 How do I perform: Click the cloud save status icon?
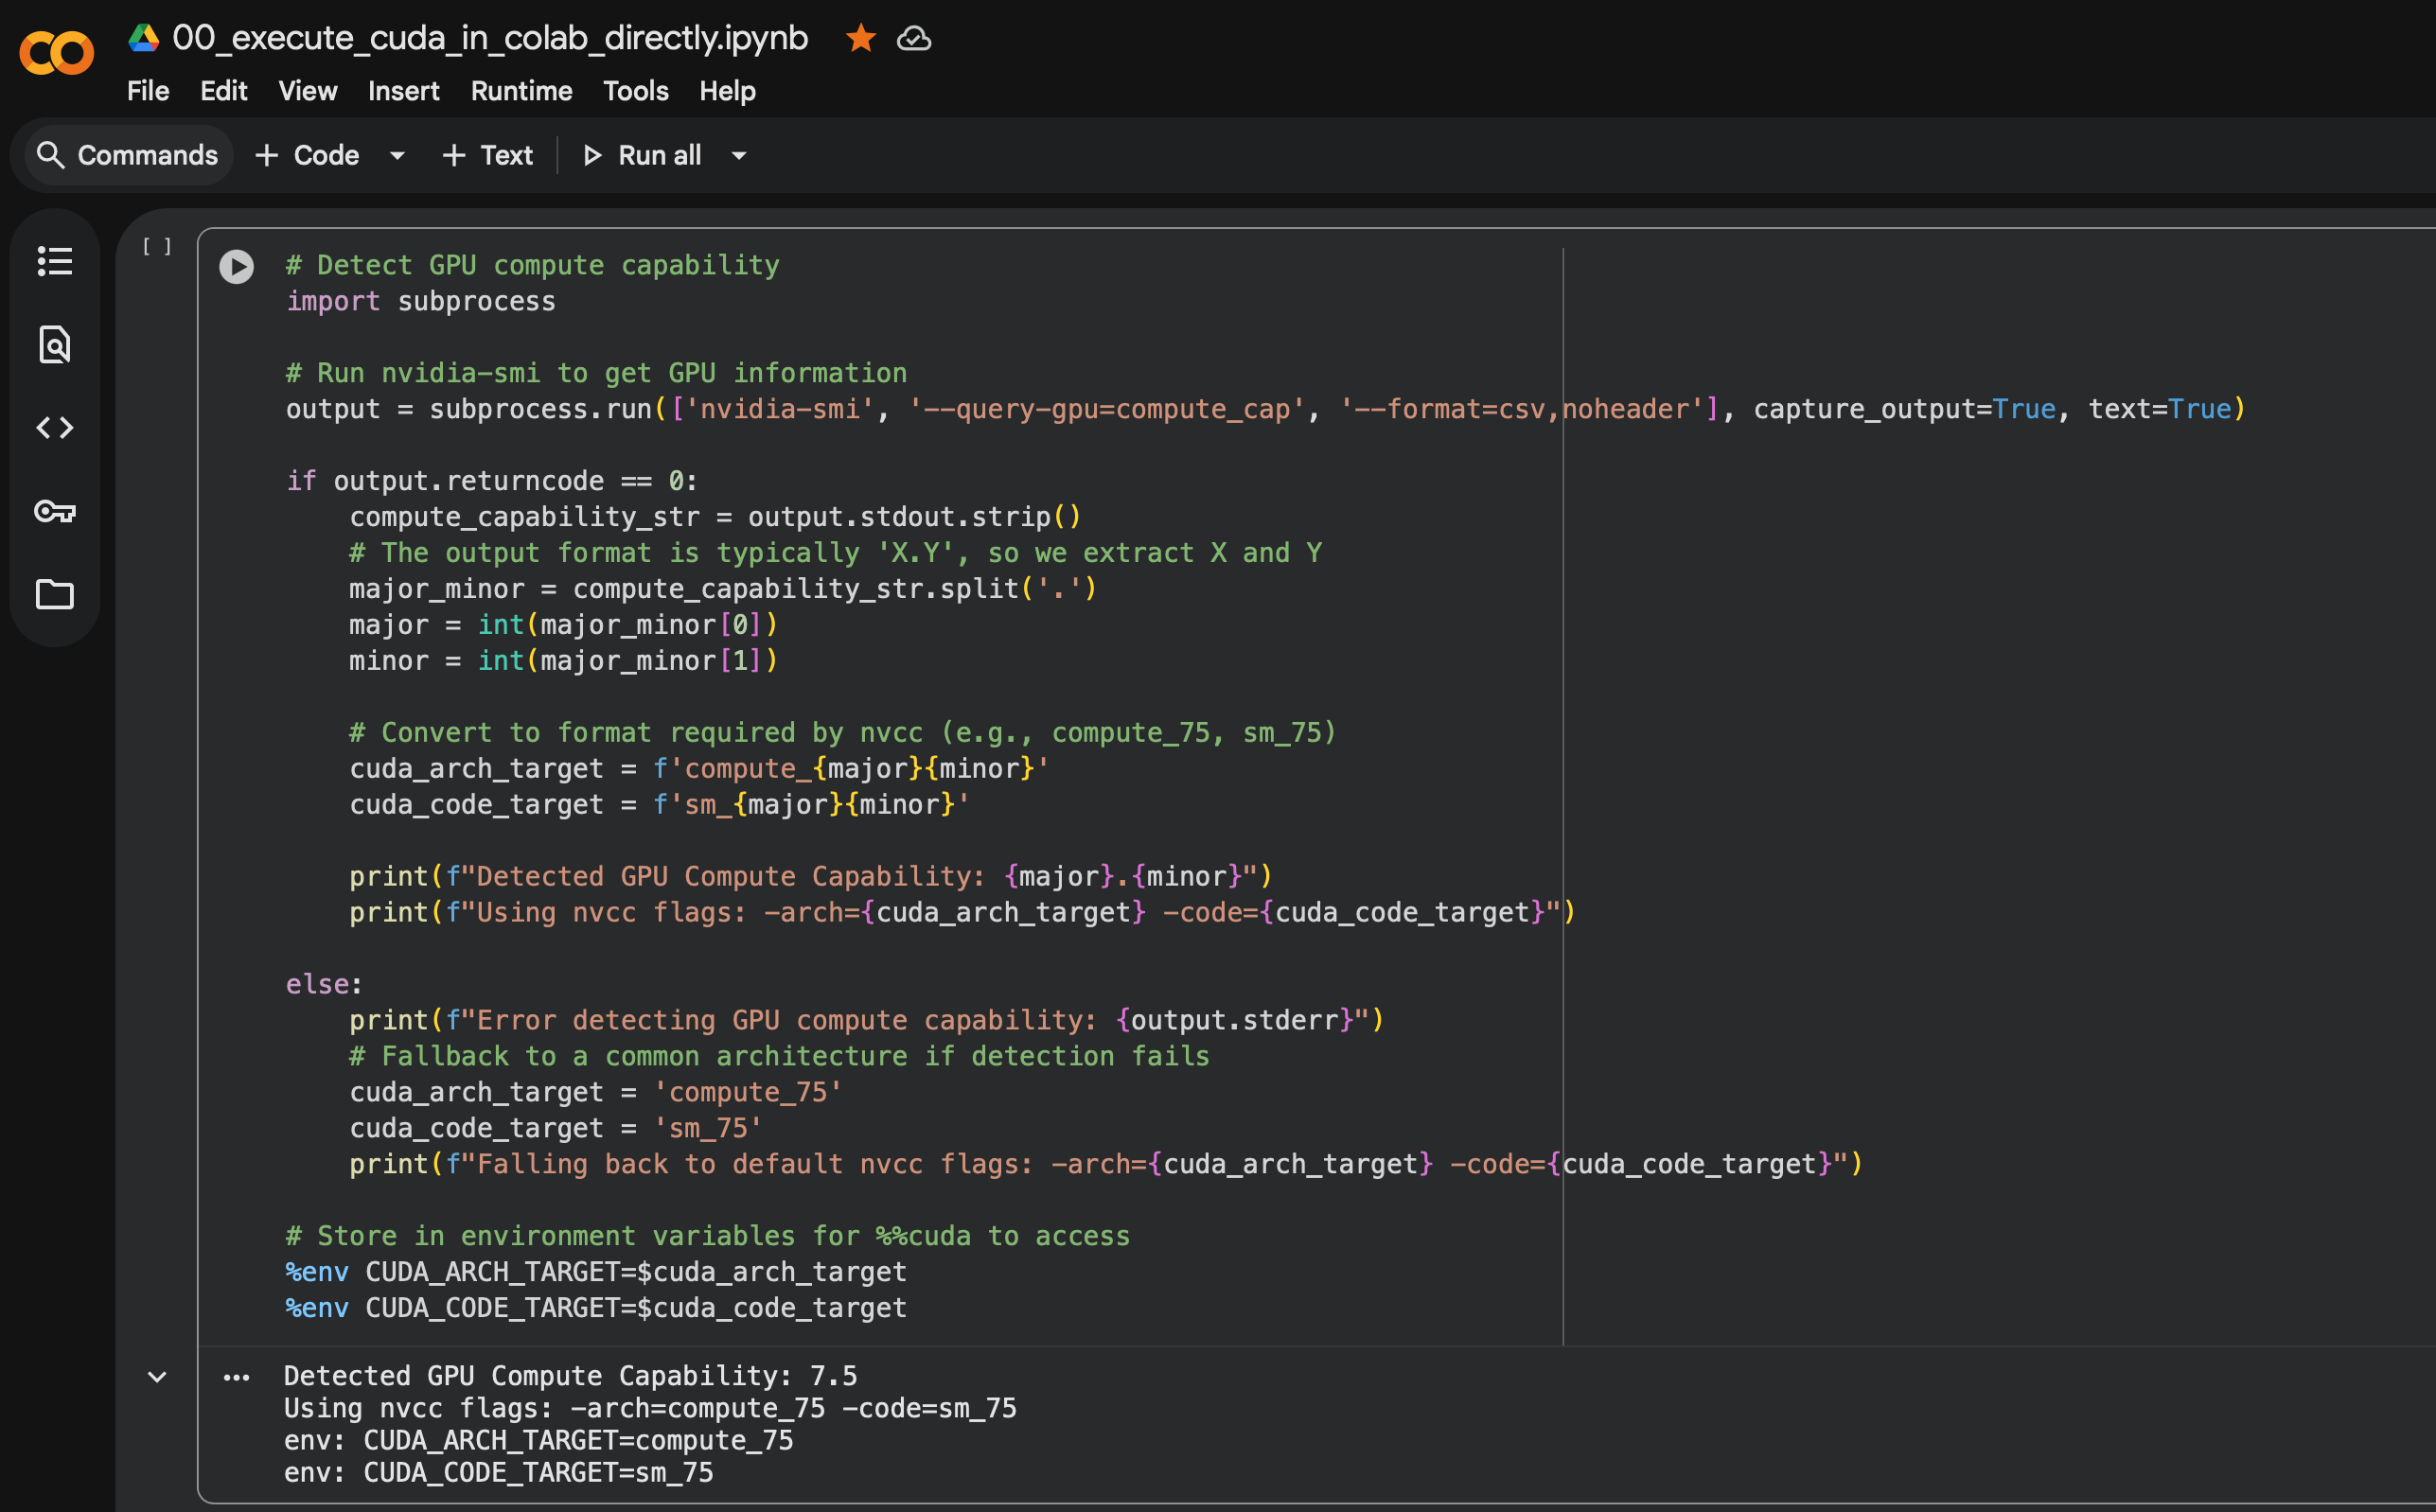coord(913,38)
